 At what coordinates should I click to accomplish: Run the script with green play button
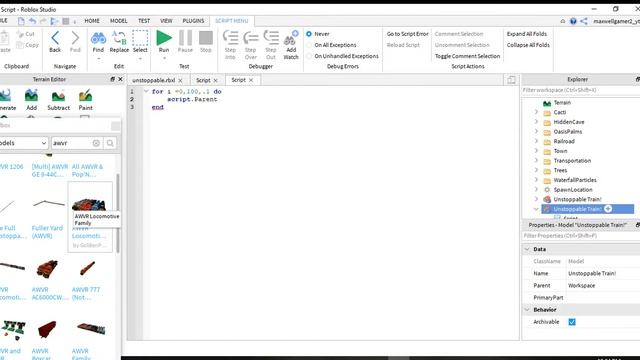[x=164, y=38]
